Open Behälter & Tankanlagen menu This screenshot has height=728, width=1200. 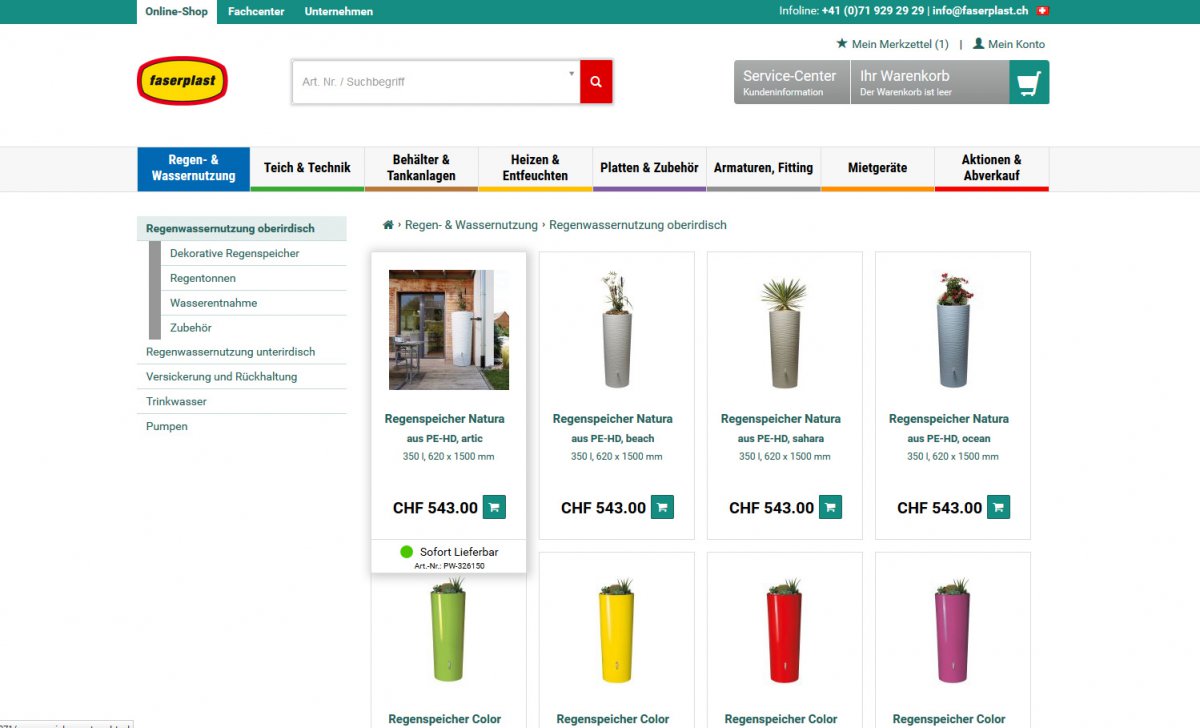pyautogui.click(x=421, y=168)
